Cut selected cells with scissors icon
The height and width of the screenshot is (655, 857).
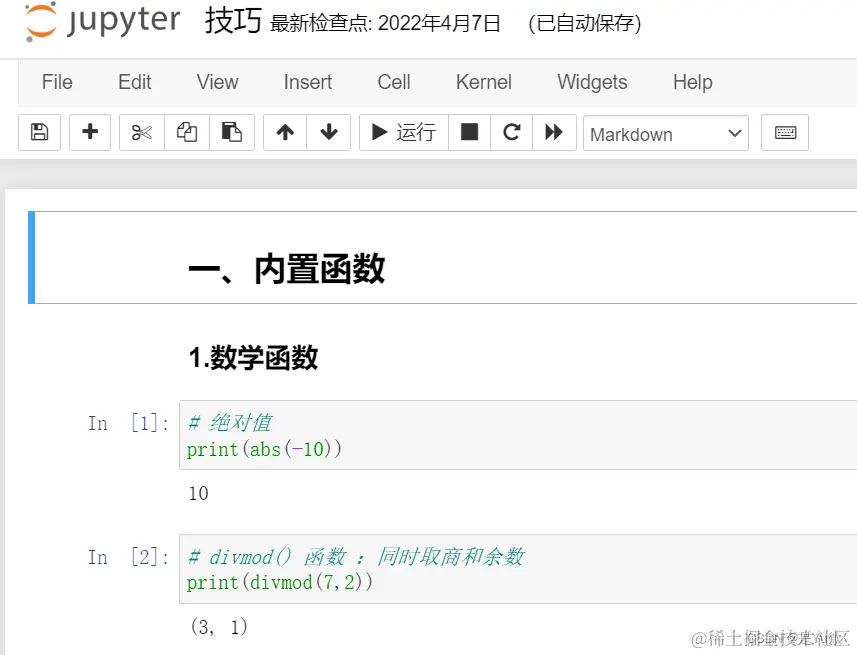[142, 132]
